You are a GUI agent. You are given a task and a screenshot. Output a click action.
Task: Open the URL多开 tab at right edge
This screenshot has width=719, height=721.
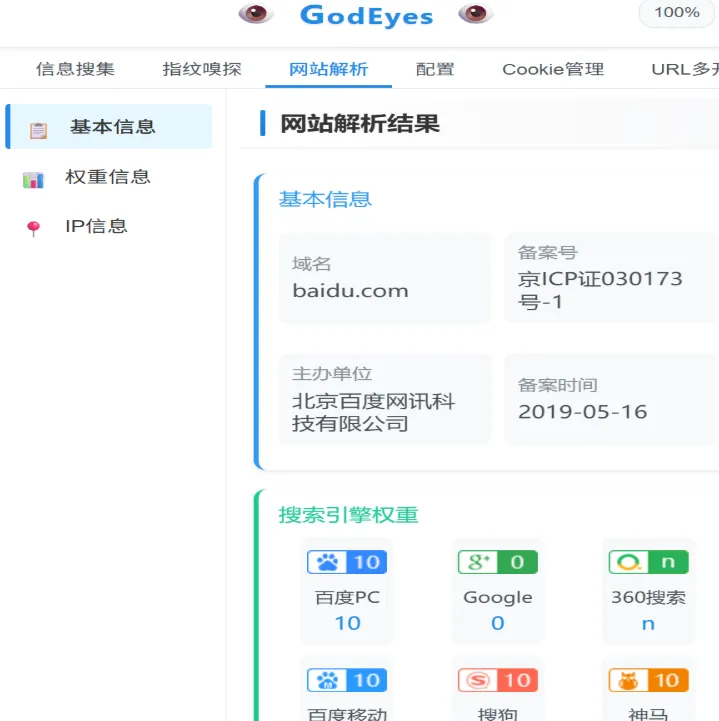[685, 69]
